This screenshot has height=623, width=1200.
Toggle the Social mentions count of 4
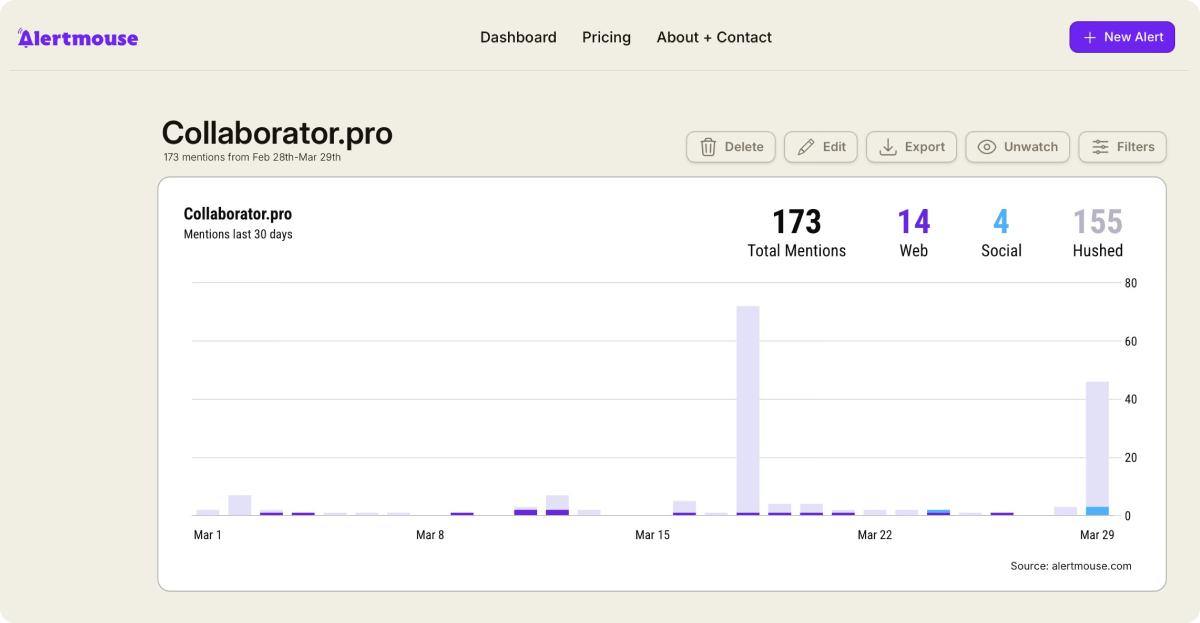tap(1001, 233)
